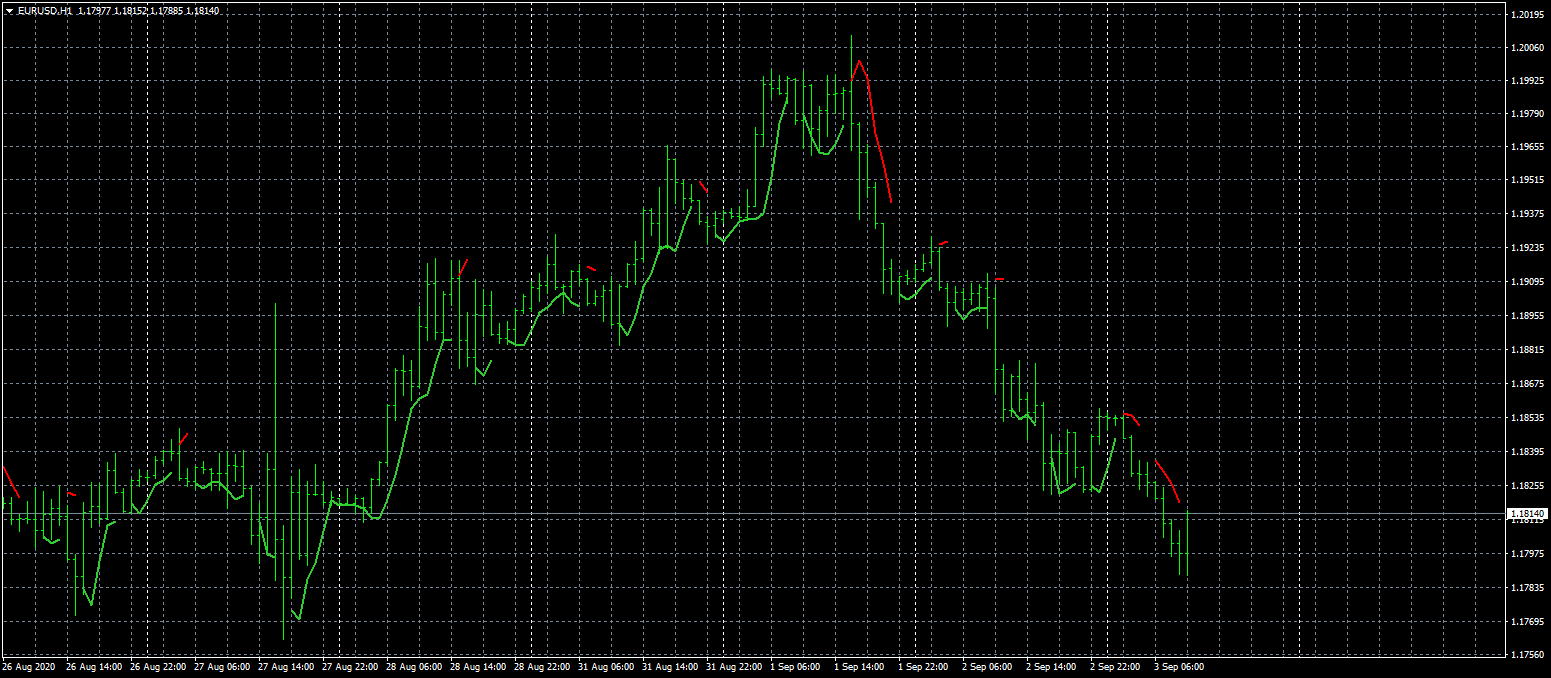Click the 26 Aug 22:00 time label
Screen dimensions: 1551x678
tap(158, 667)
